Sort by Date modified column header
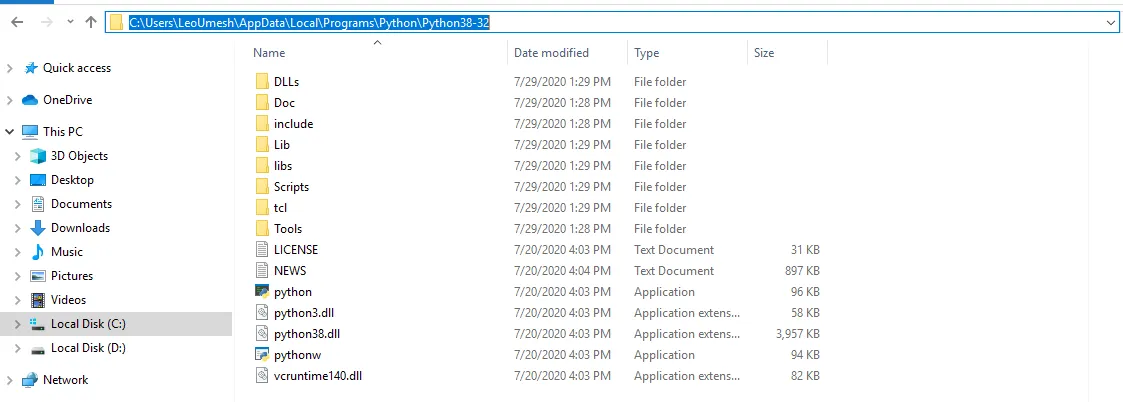The image size is (1123, 402). point(551,53)
